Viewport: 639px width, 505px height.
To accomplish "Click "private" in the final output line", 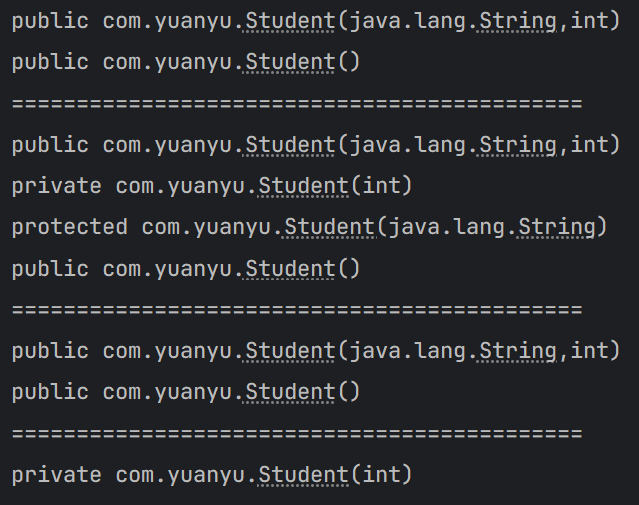I will tap(56, 474).
